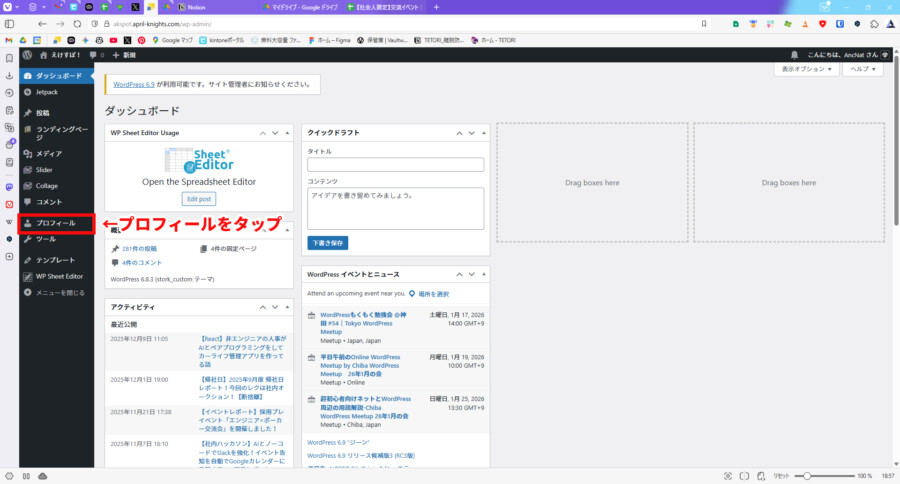
Task: Click the 場所を選択 location link
Action: click(x=432, y=294)
